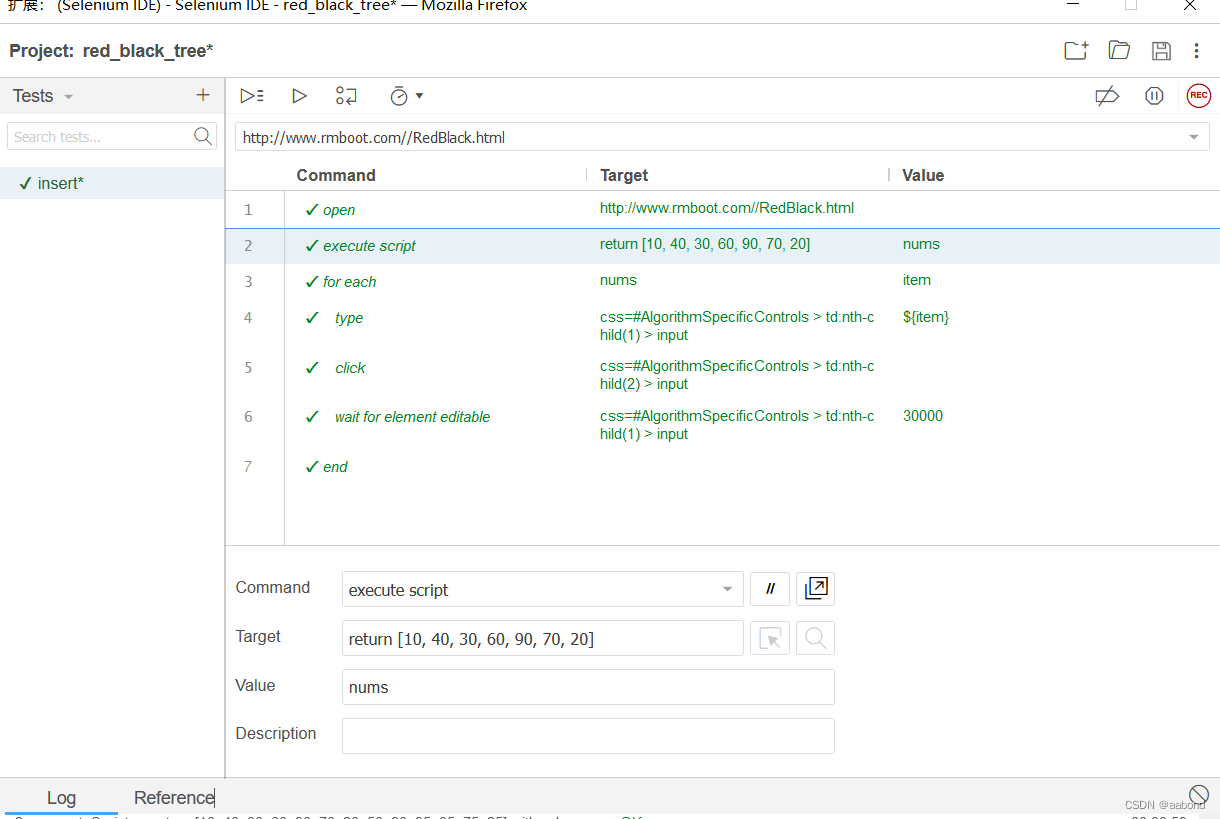Step over current command
Screen dimensions: 1220x819
[x=346, y=96]
